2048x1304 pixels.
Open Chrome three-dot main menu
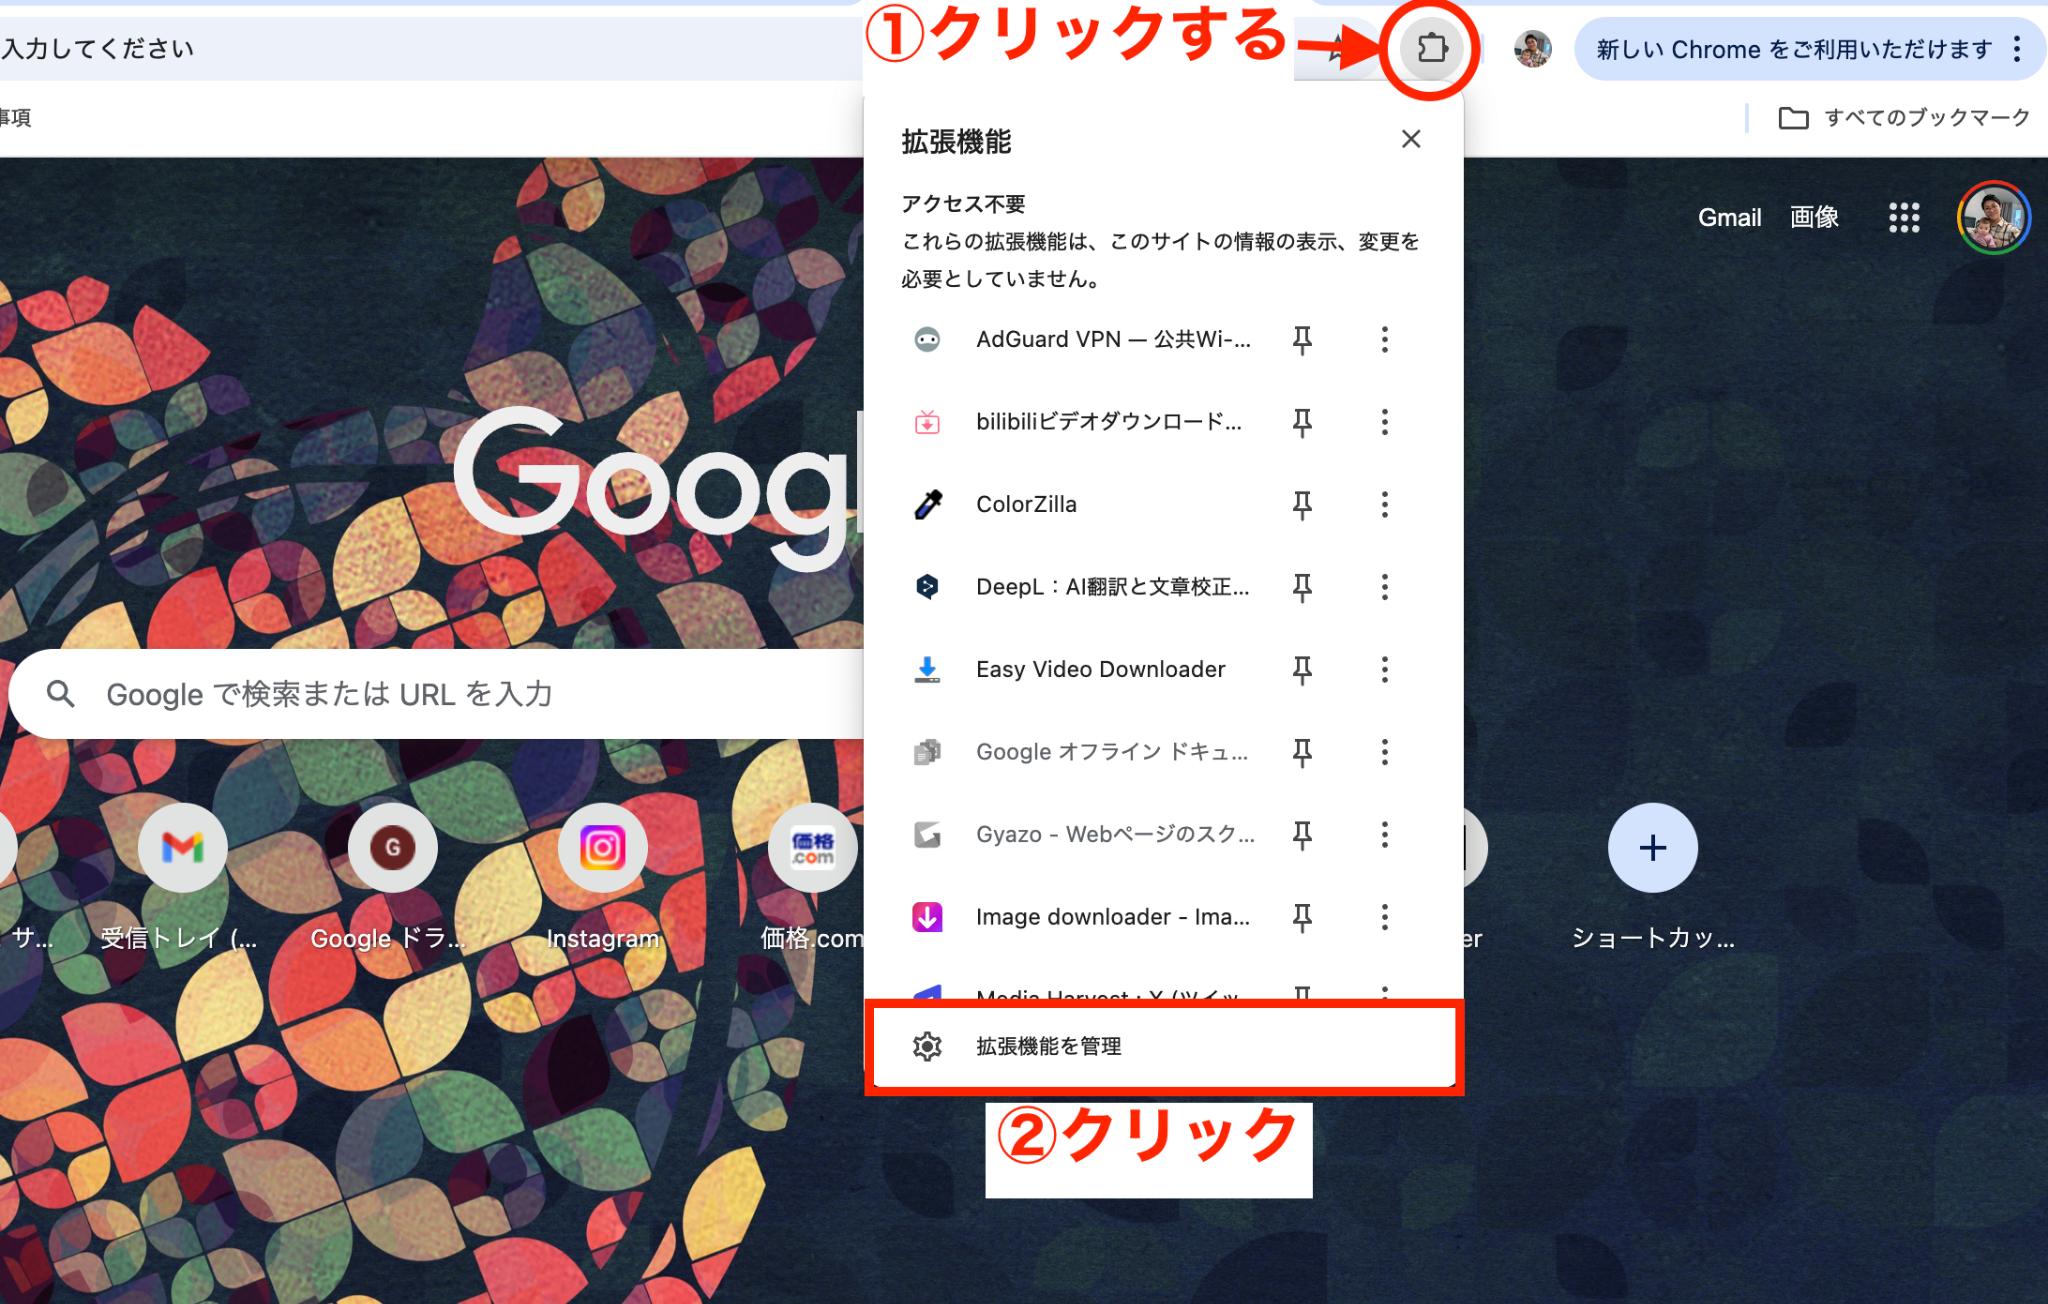(x=2017, y=49)
